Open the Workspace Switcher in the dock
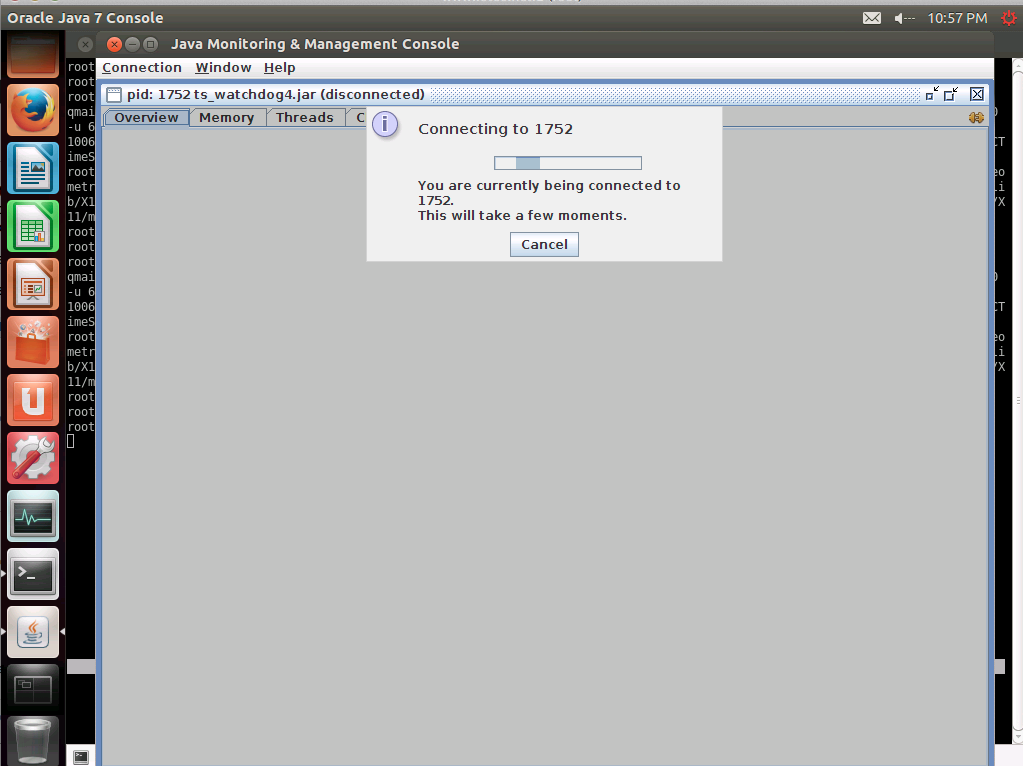The width and height of the screenshot is (1023, 766). click(x=33, y=690)
